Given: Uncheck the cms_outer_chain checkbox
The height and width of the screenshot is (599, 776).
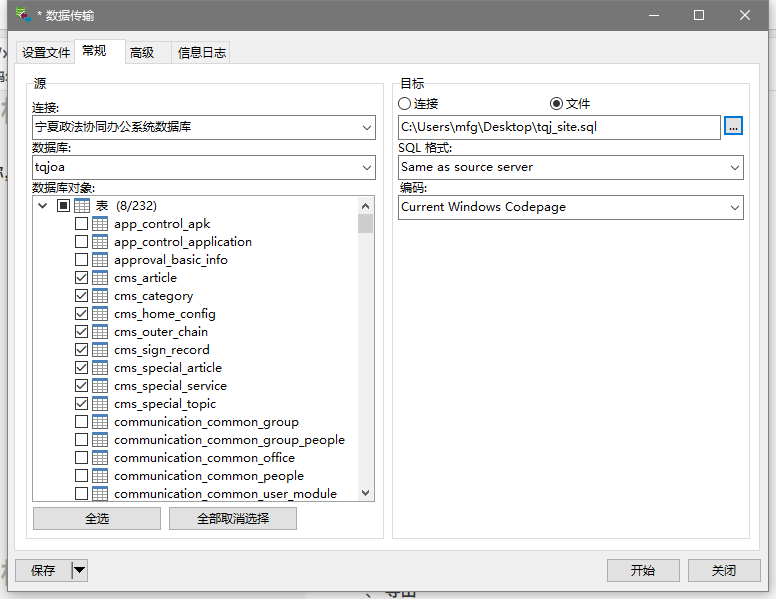Looking at the screenshot, I should [82, 332].
